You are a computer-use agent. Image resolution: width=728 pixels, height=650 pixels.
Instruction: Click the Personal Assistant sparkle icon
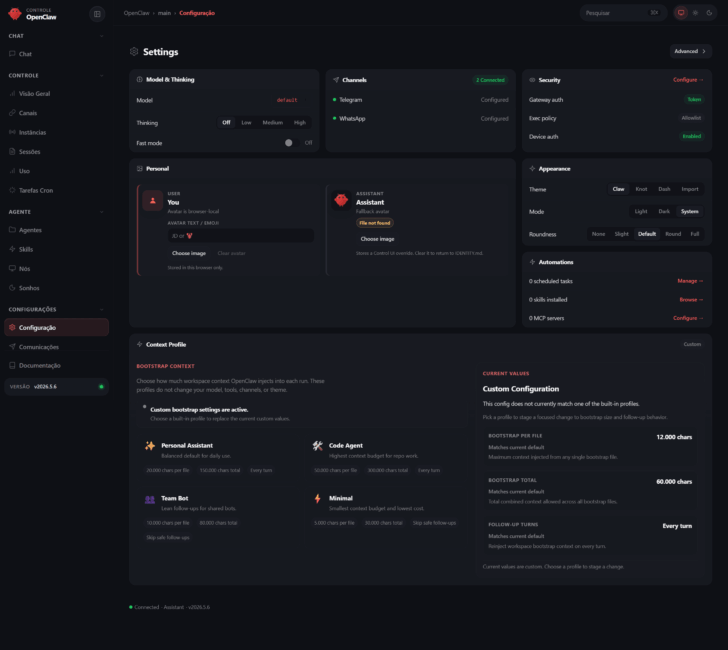(150, 446)
